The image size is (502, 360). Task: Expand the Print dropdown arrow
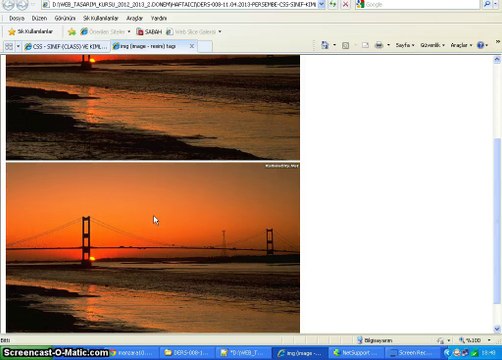(x=388, y=45)
